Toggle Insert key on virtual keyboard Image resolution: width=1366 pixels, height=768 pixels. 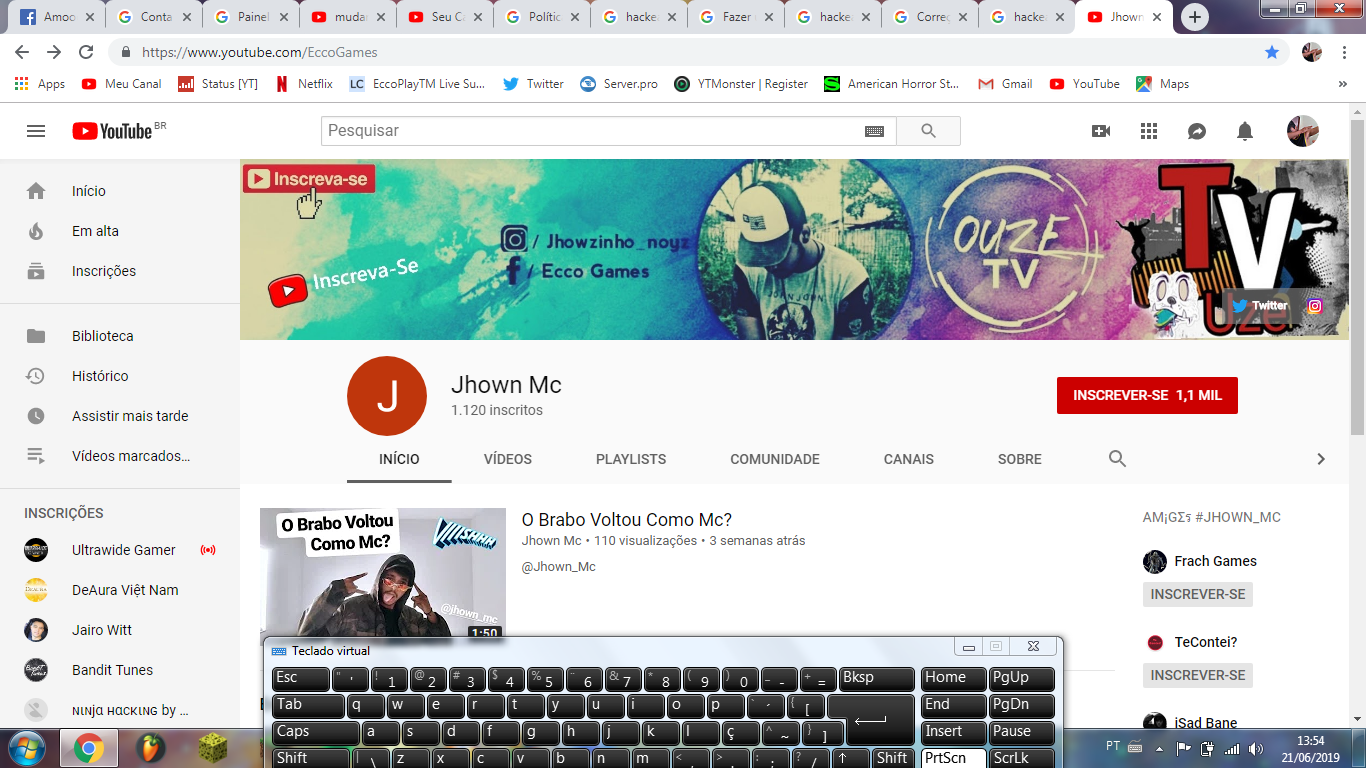(x=953, y=732)
